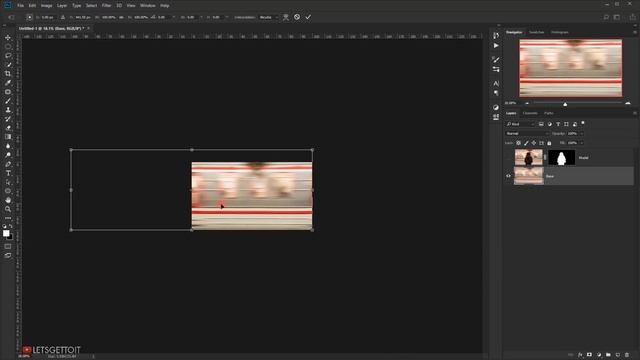The width and height of the screenshot is (640, 360).
Task: Select the Dodge tool
Action: point(8,155)
